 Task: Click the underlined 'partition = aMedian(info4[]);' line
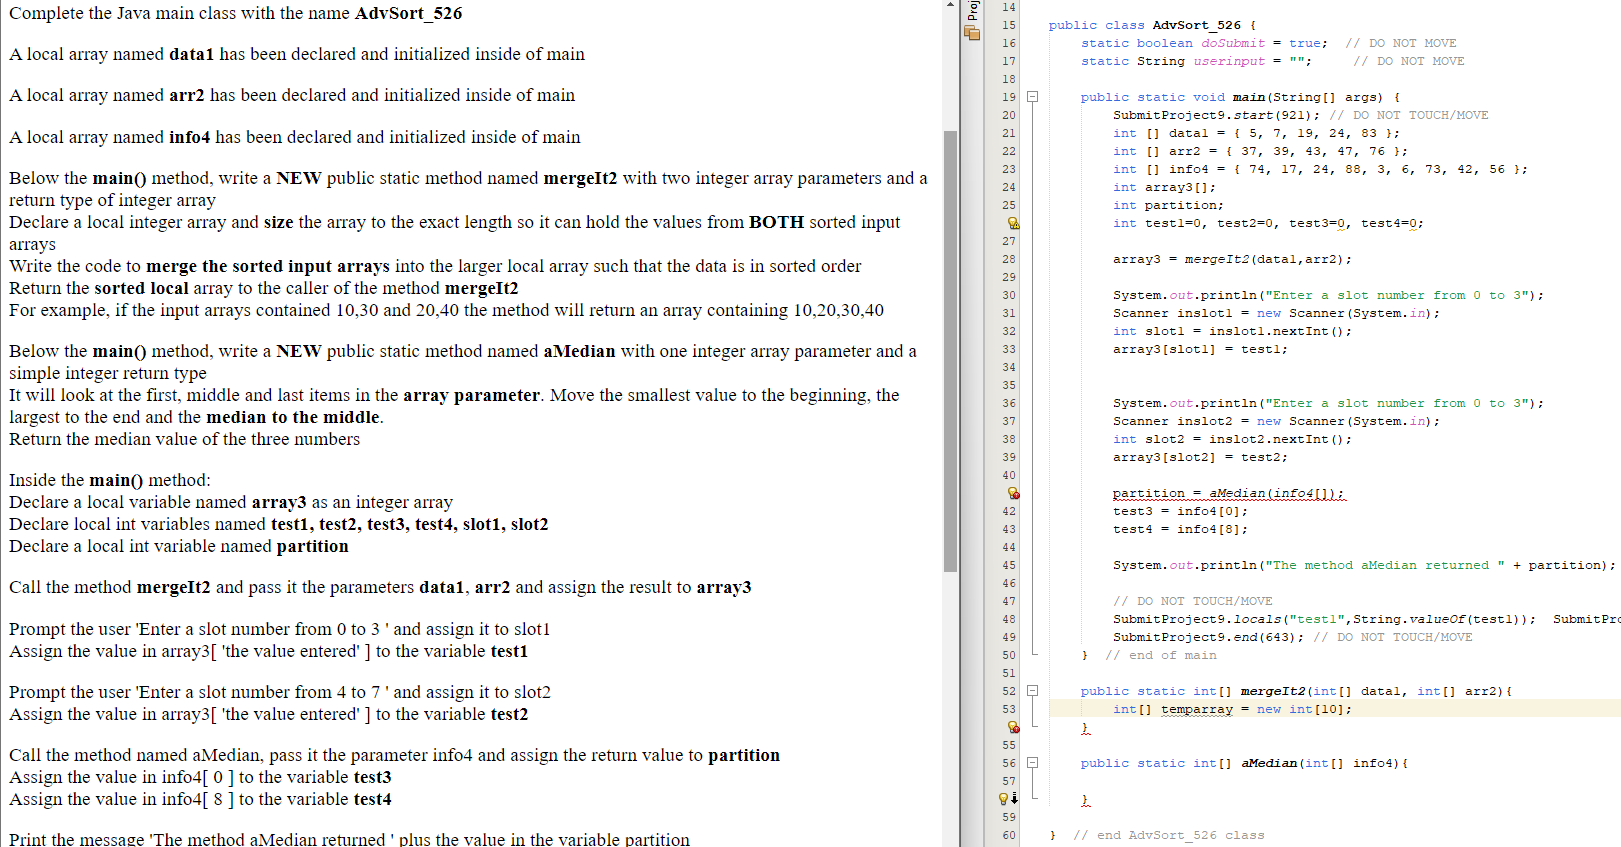(x=1229, y=493)
